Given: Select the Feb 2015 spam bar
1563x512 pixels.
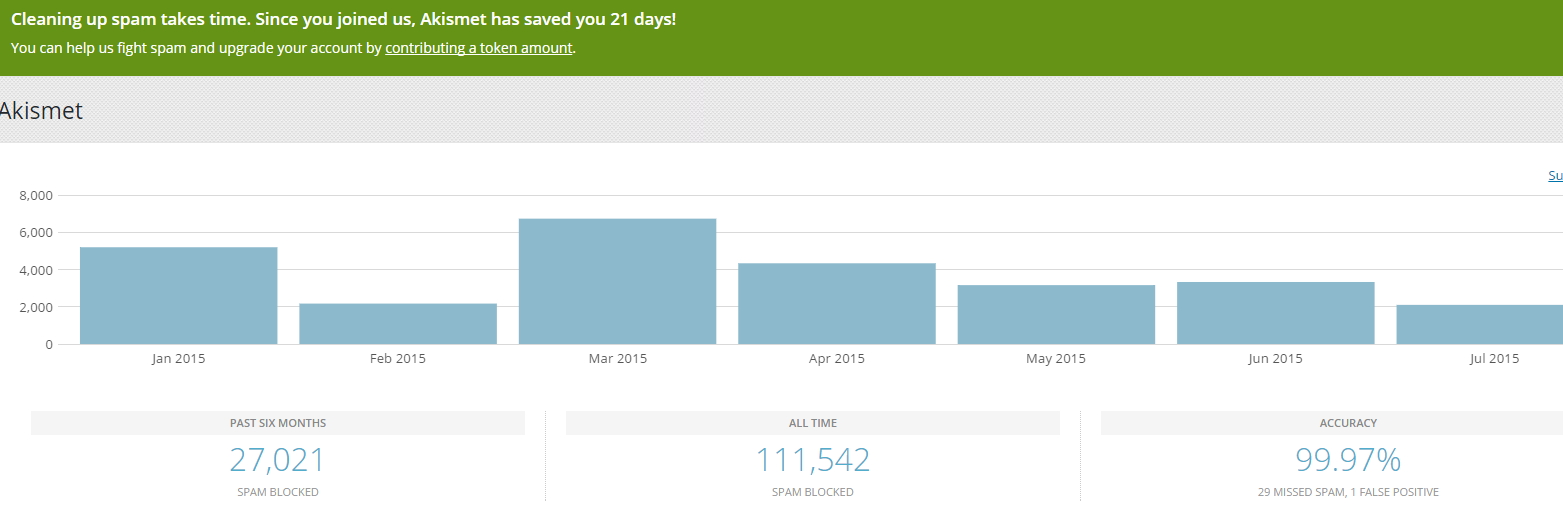Looking at the screenshot, I should [398, 324].
